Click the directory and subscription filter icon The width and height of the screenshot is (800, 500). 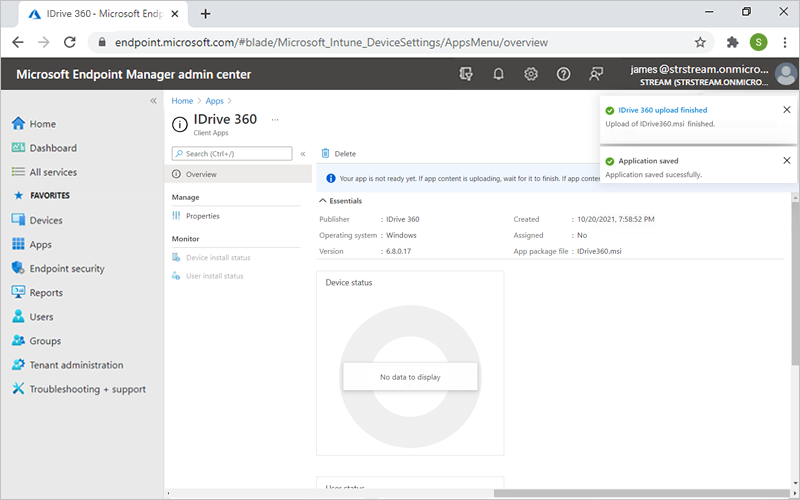click(465, 74)
